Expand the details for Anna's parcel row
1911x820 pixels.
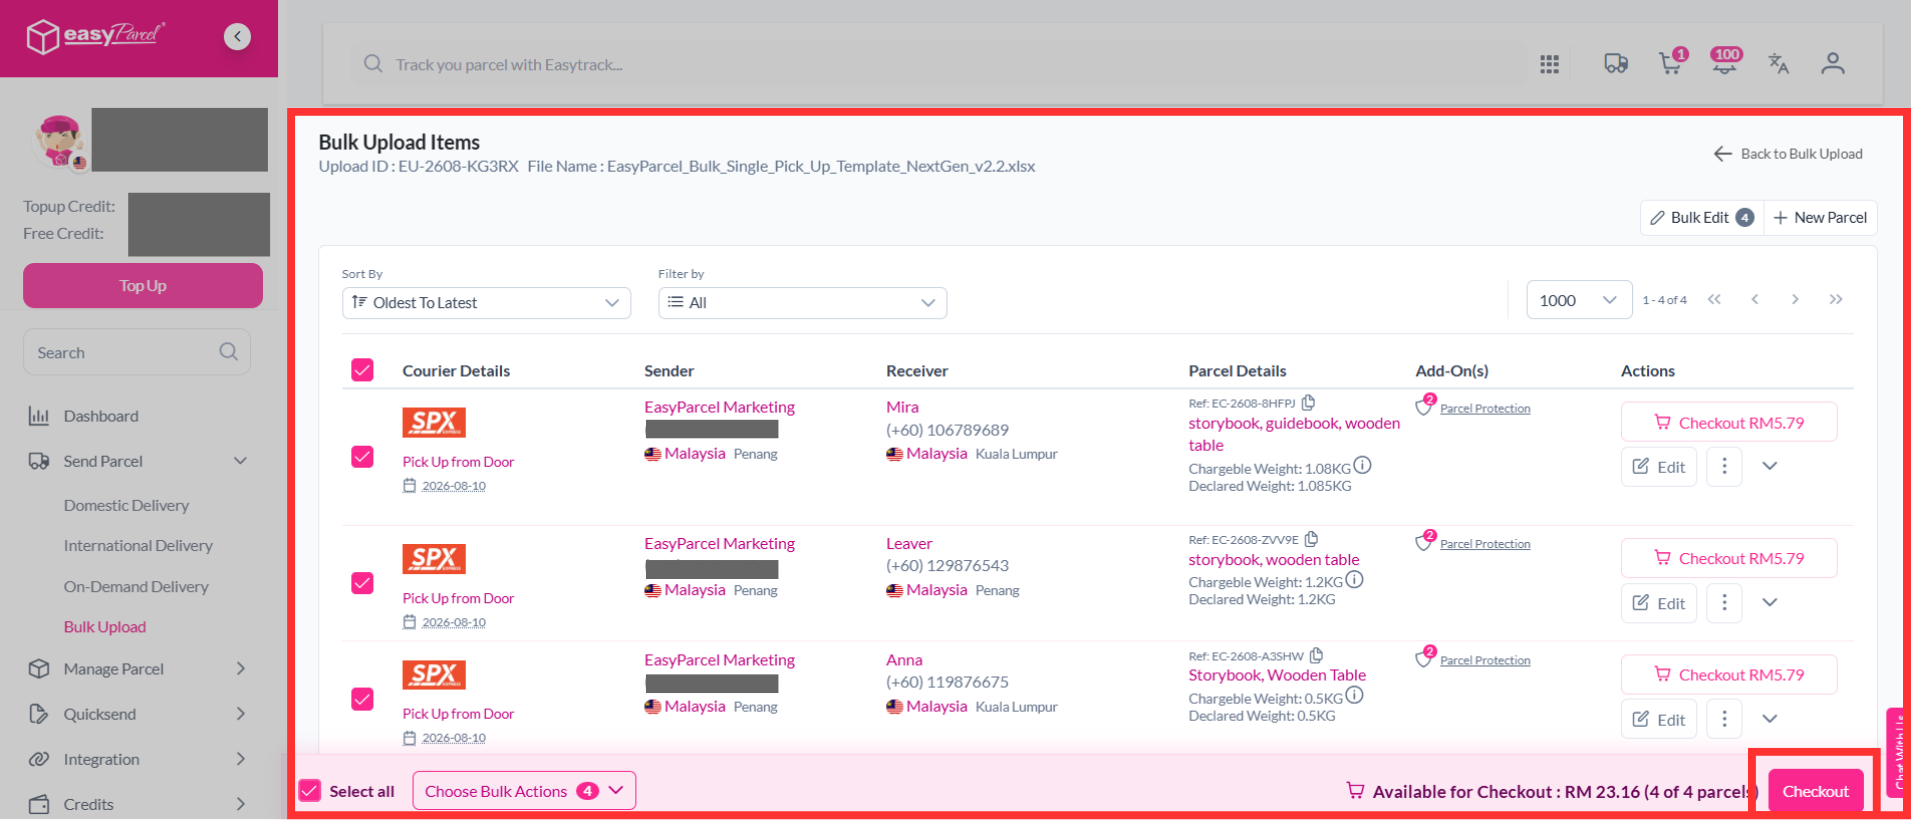[x=1770, y=719]
